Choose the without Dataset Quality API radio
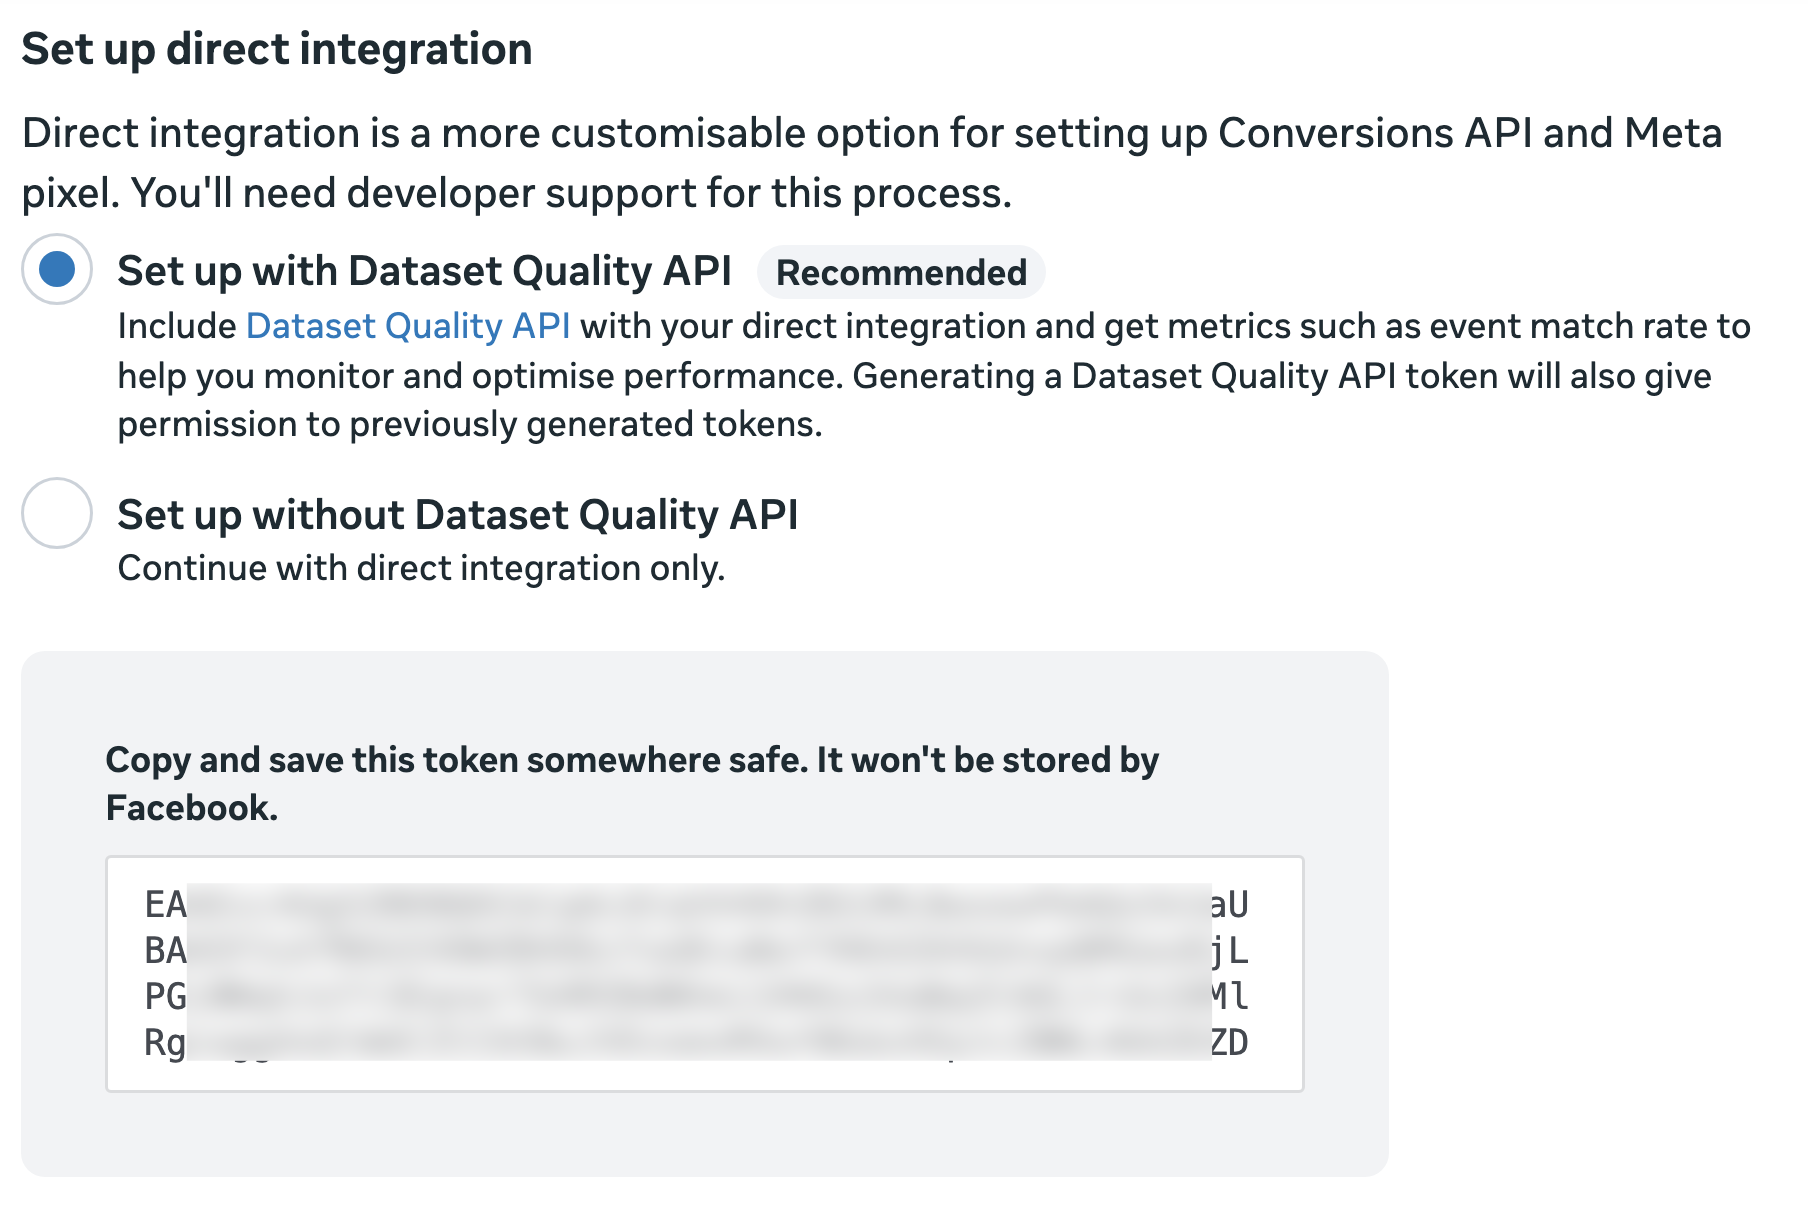The width and height of the screenshot is (1808, 1210). point(57,513)
